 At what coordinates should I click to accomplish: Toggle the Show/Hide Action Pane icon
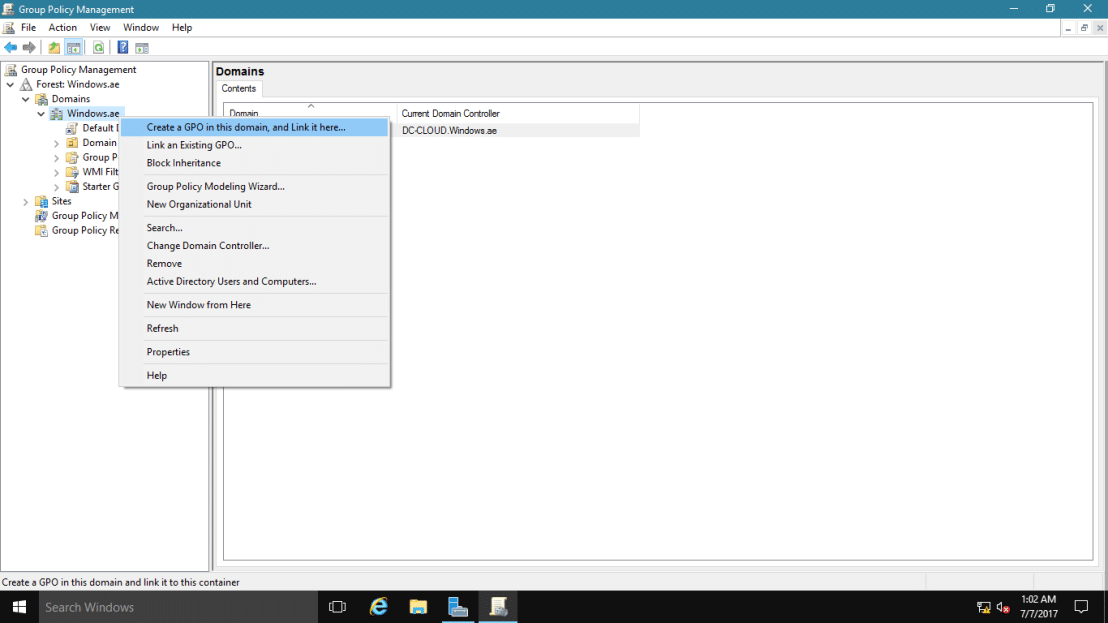[x=142, y=47]
